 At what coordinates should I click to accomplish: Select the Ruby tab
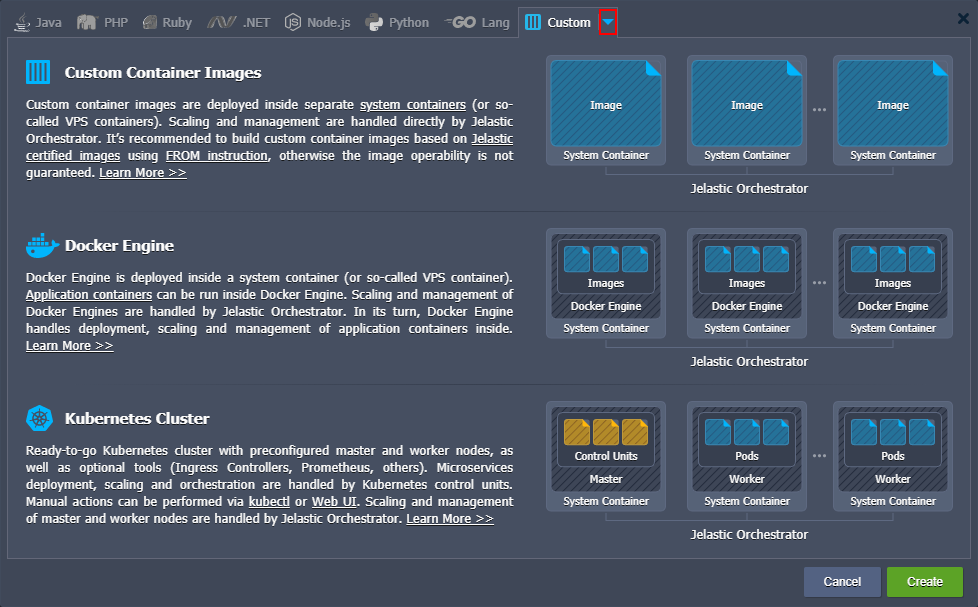pyautogui.click(x=167, y=22)
